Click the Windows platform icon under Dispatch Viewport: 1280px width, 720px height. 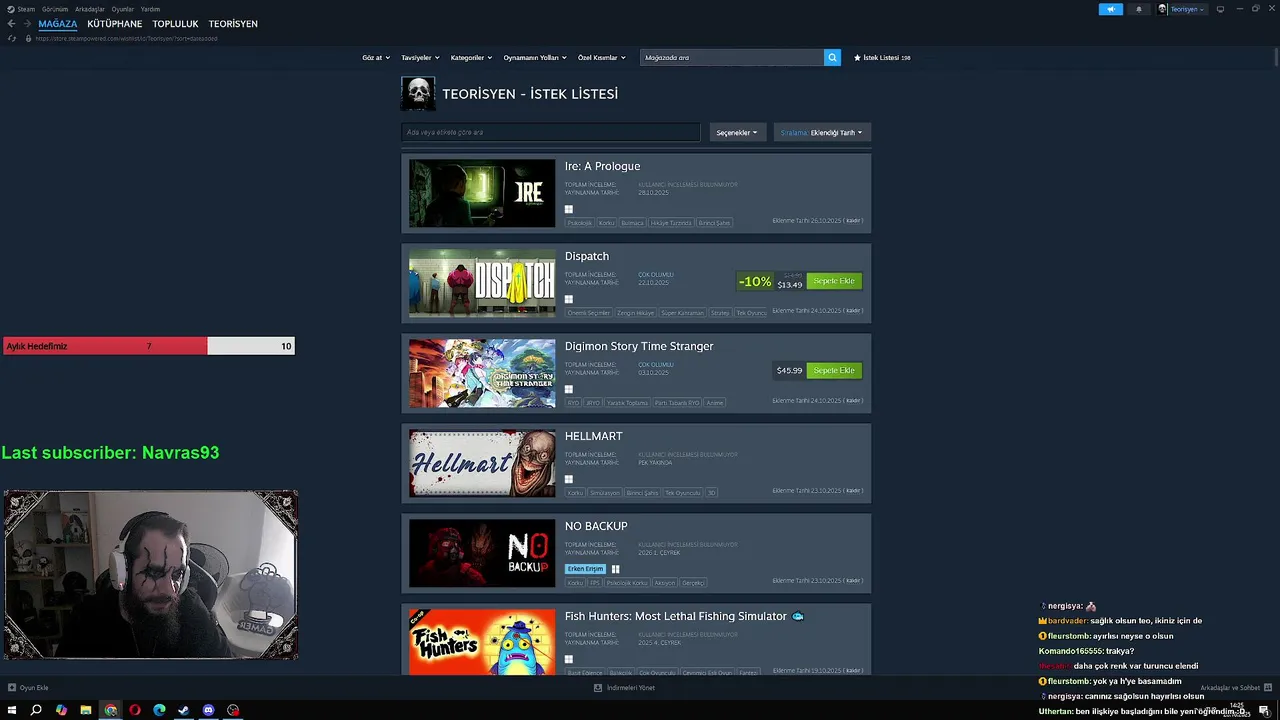tap(569, 299)
